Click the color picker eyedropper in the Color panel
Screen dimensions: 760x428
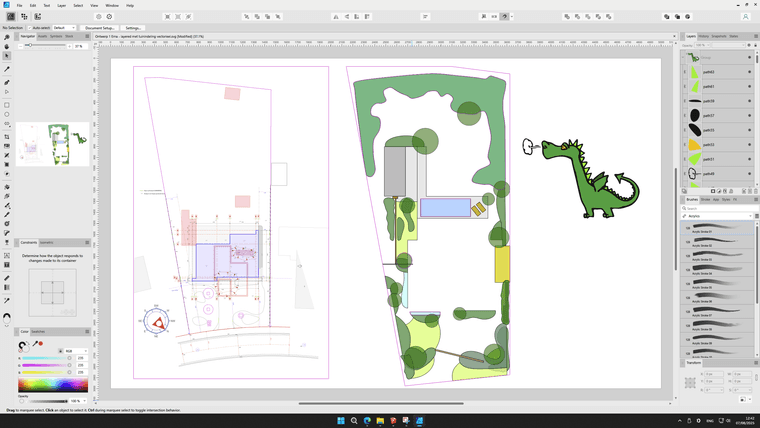35,344
